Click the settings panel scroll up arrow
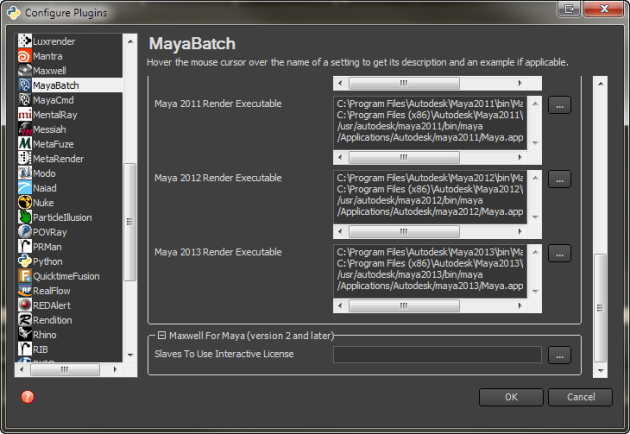630x434 pixels. [600, 84]
